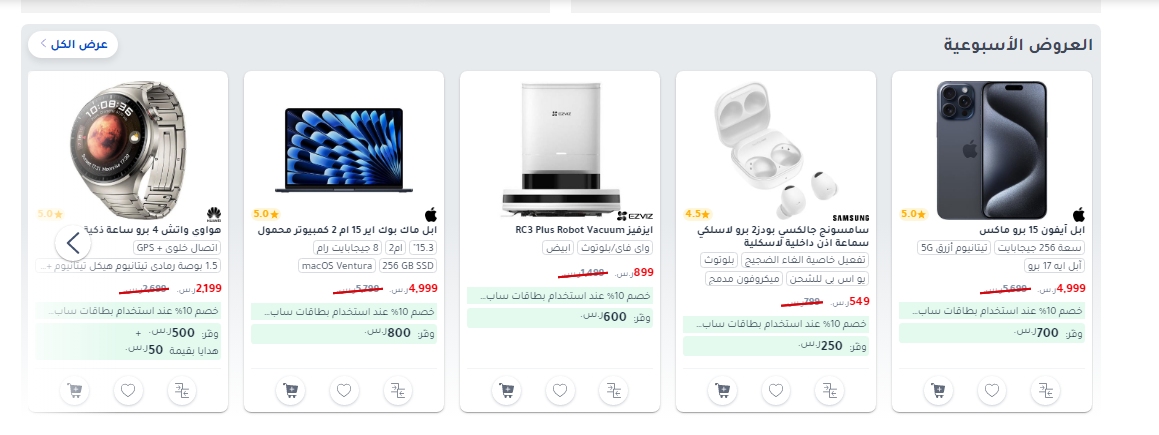Open the iPhone 15 Pro Max product image
The width and height of the screenshot is (1159, 435).
click(x=991, y=150)
